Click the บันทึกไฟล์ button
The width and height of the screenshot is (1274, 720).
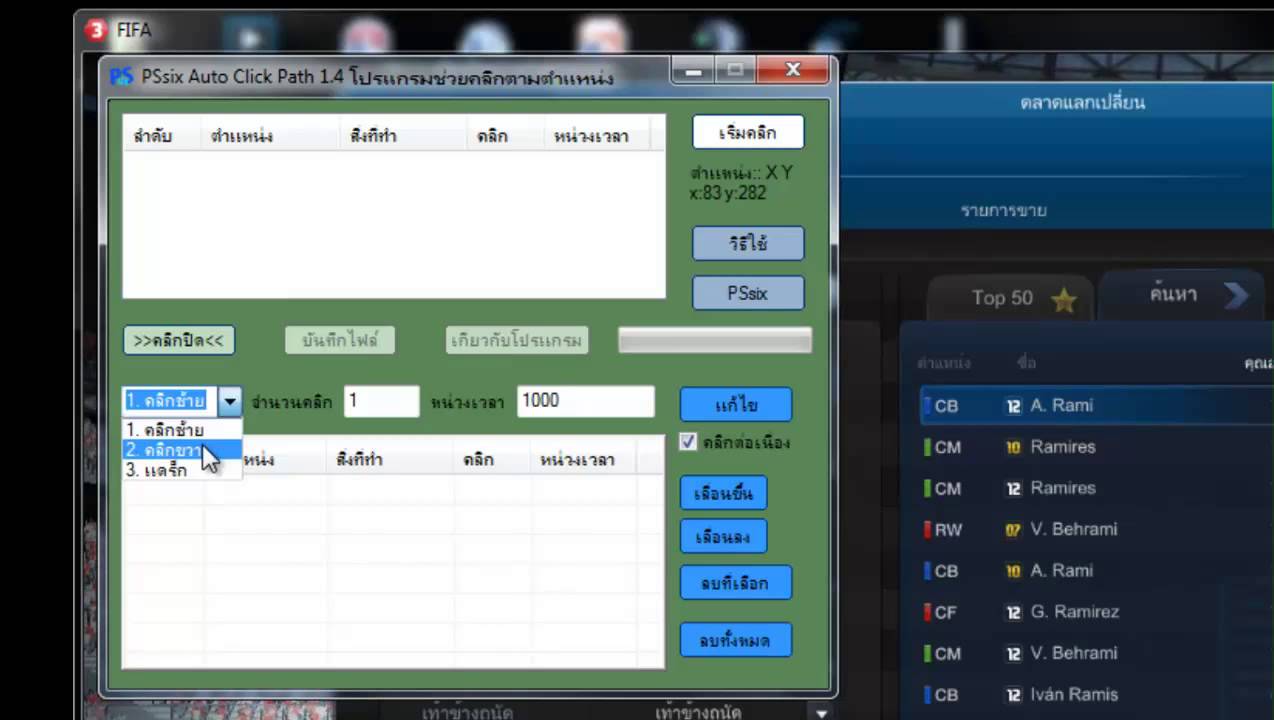pyautogui.click(x=340, y=340)
